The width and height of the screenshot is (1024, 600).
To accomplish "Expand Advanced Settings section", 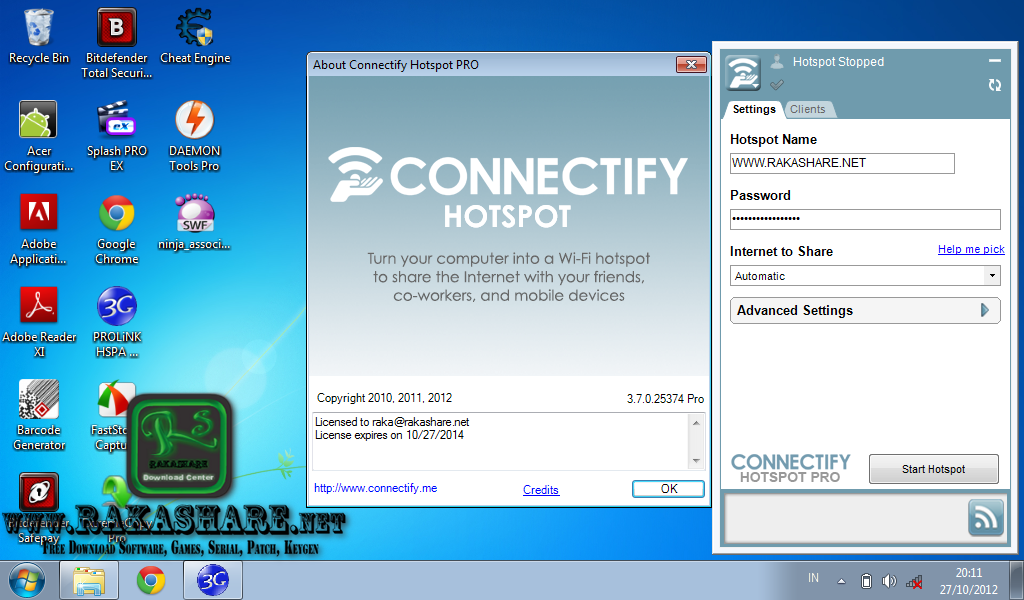I will point(865,311).
